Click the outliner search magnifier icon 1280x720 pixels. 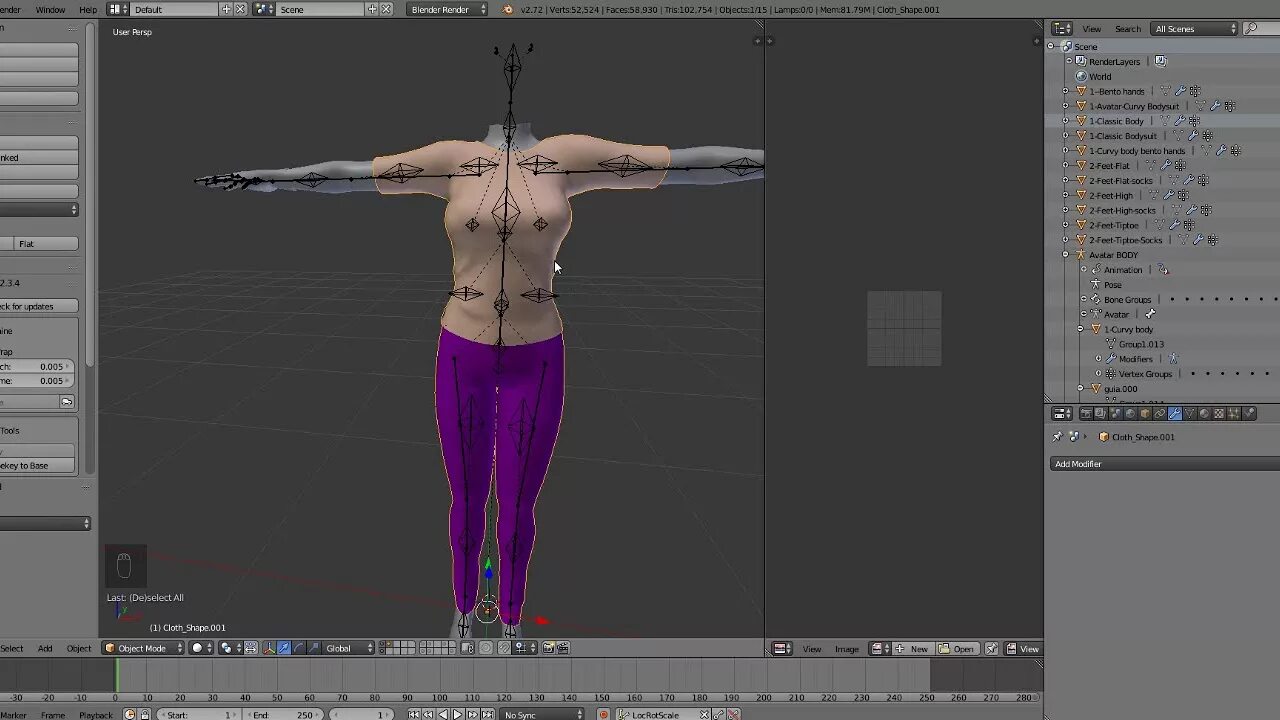tap(1250, 29)
